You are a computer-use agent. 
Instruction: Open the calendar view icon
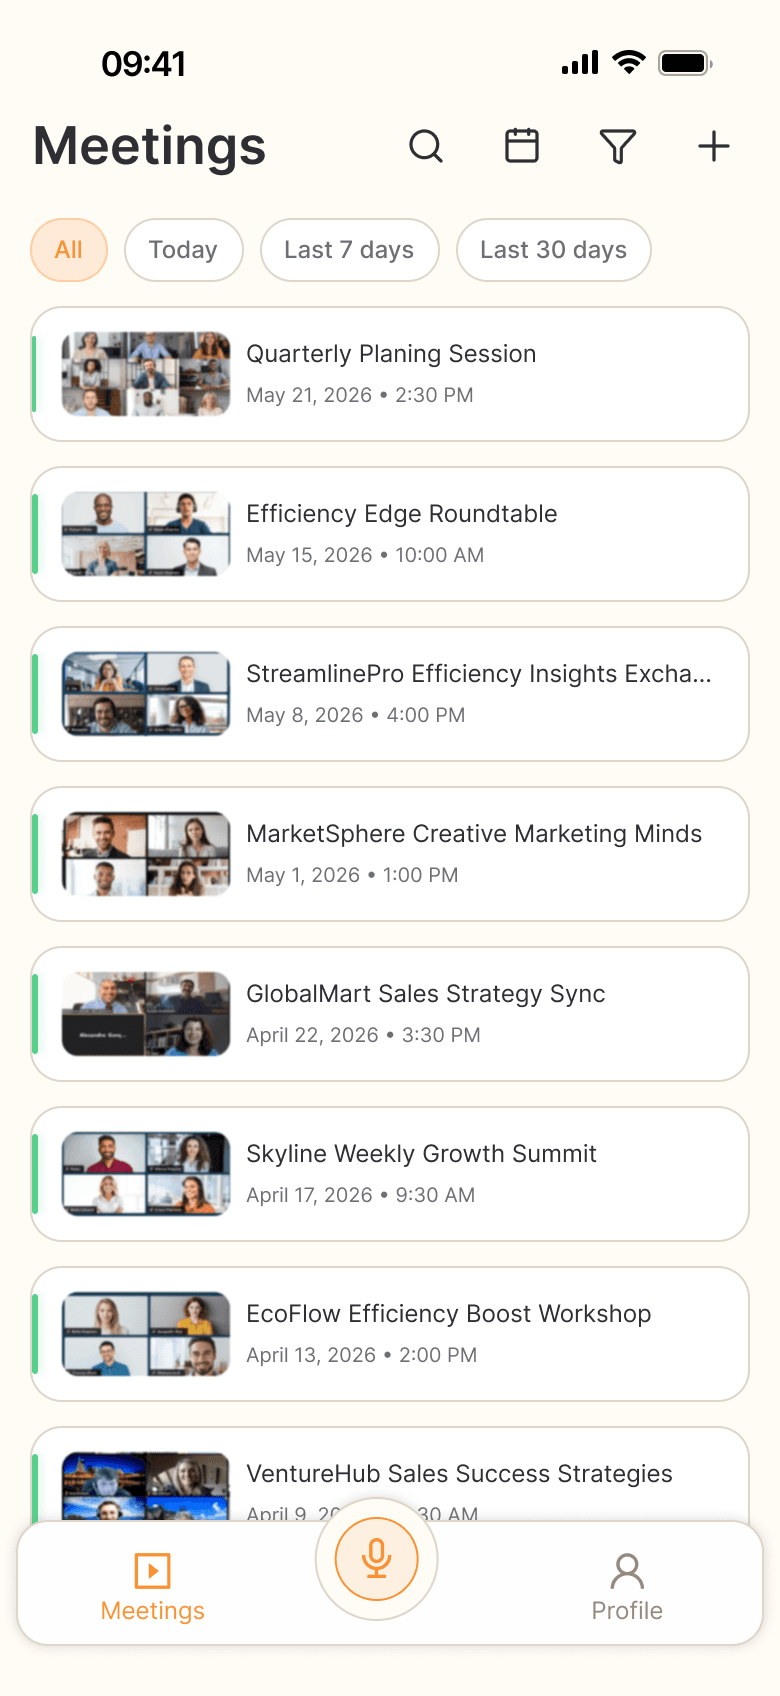click(522, 146)
